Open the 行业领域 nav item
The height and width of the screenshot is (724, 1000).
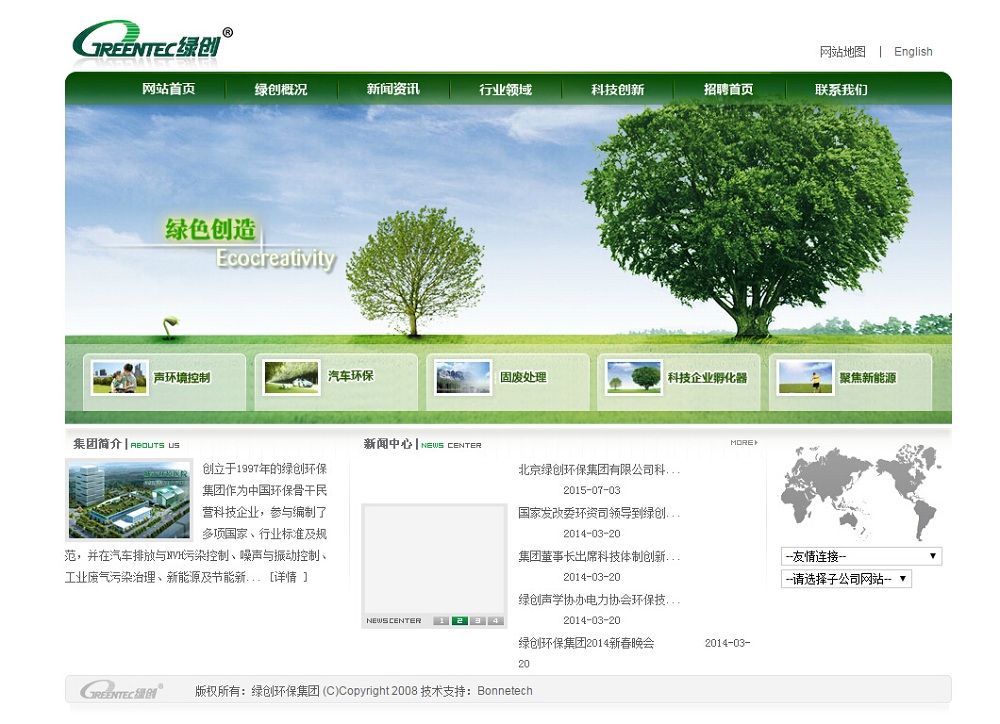(505, 89)
